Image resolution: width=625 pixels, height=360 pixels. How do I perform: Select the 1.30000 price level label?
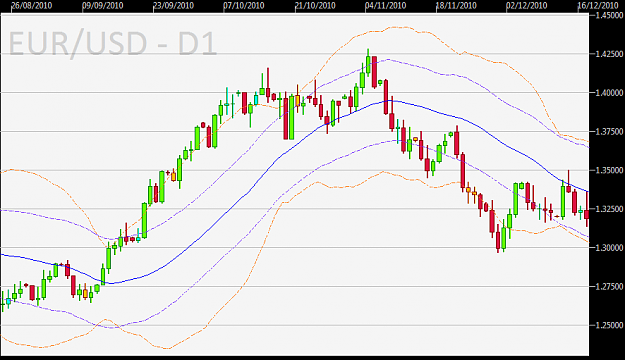coord(609,248)
